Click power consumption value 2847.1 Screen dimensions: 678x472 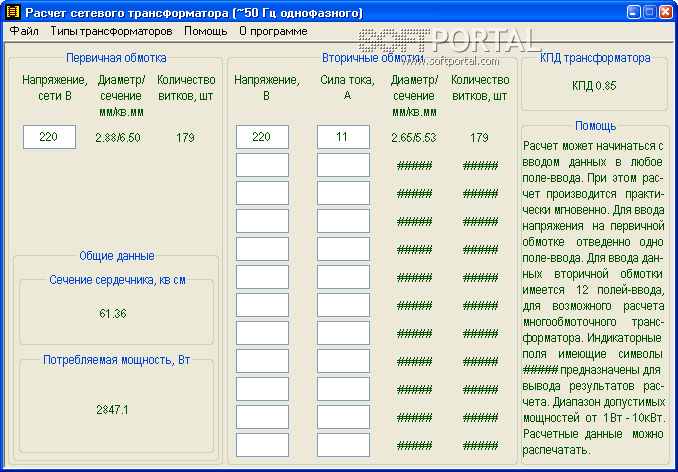point(112,410)
